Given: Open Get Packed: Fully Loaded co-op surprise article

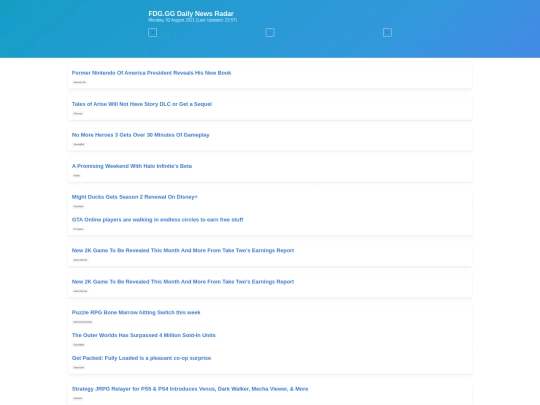Looking at the screenshot, I should click(x=141, y=358).
